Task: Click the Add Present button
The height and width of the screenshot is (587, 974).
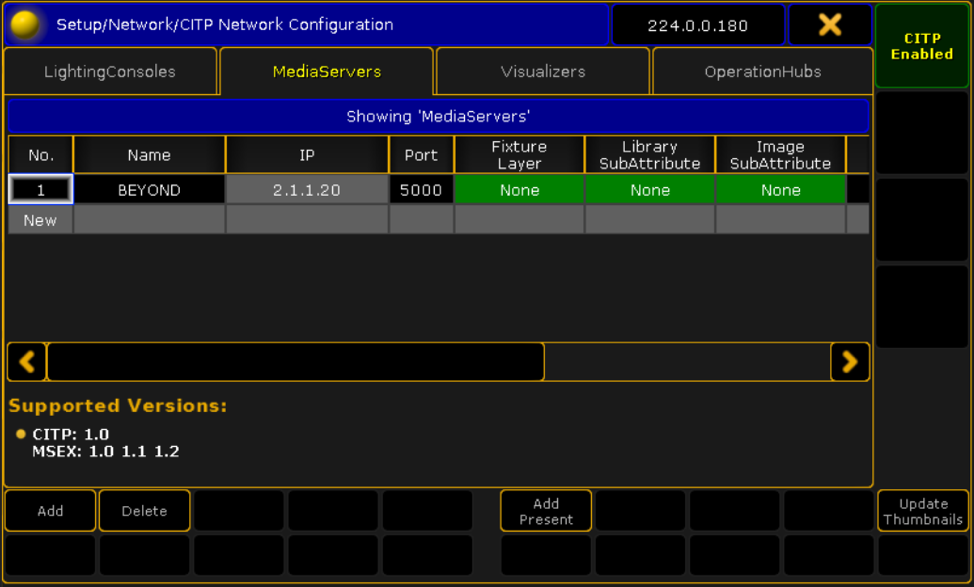Action: pos(546,511)
